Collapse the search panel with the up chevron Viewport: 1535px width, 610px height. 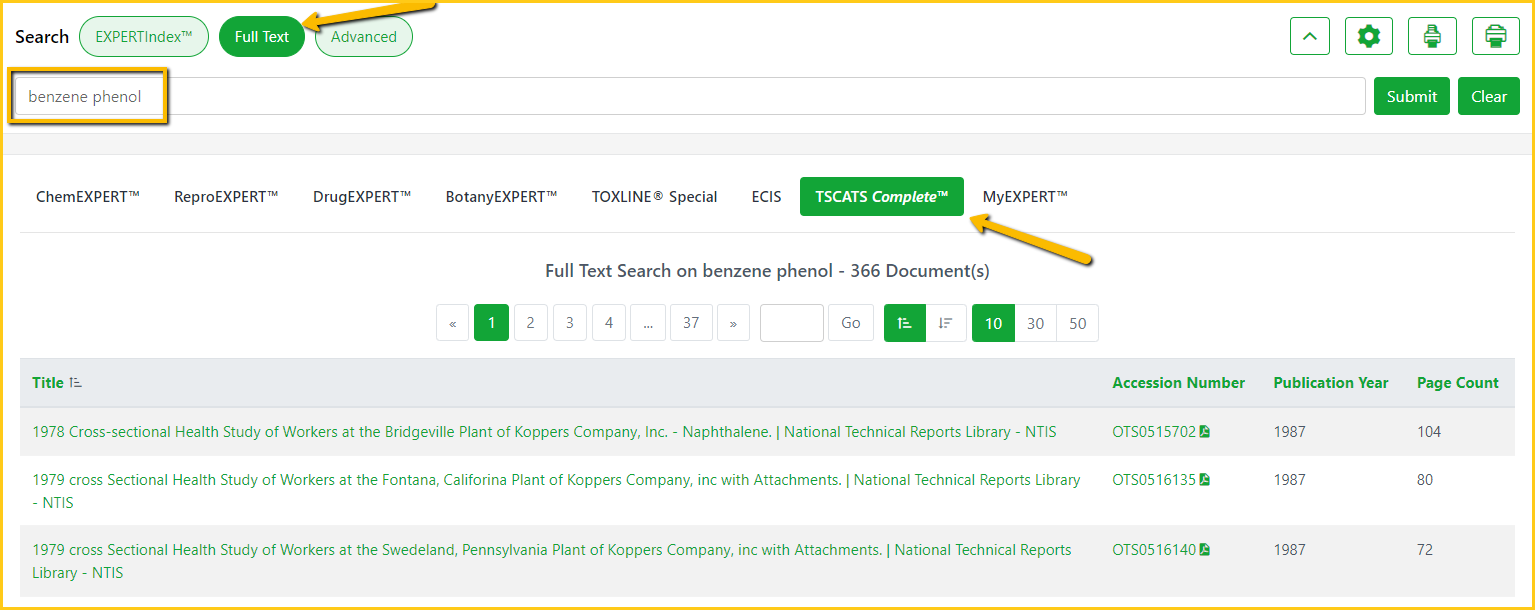(x=1310, y=37)
